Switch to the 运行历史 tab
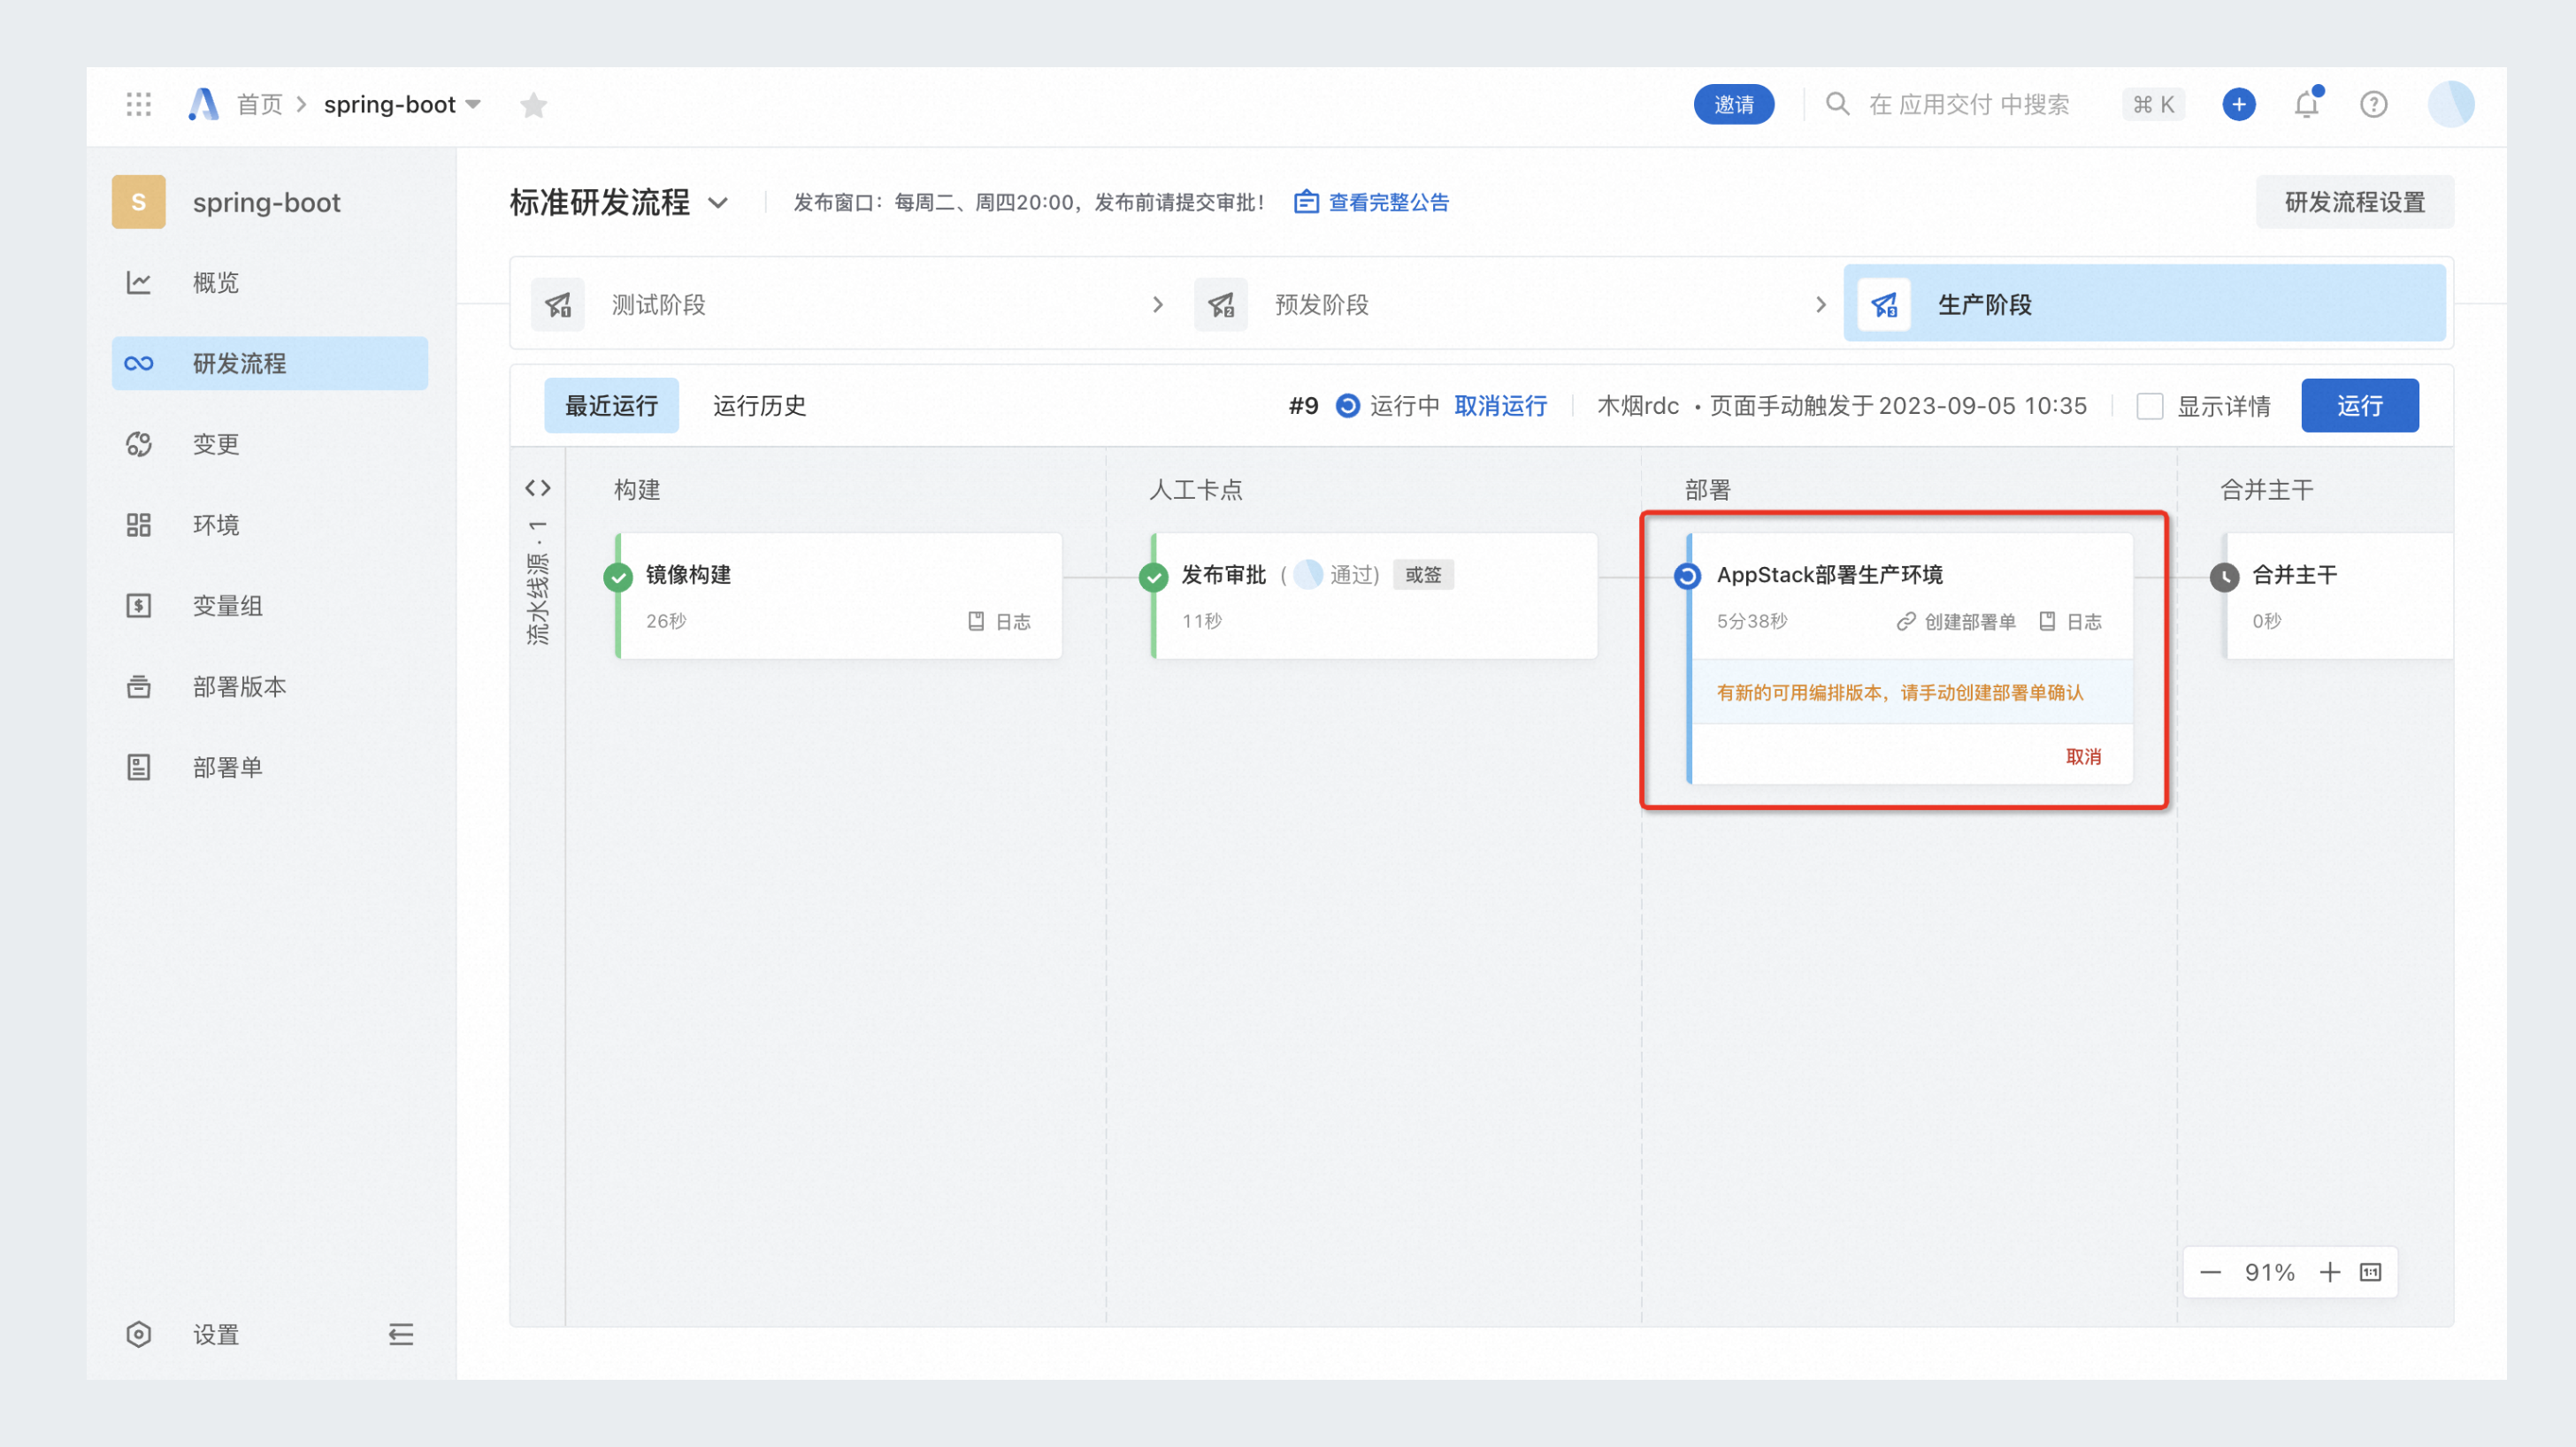The width and height of the screenshot is (2576, 1447). click(x=759, y=405)
